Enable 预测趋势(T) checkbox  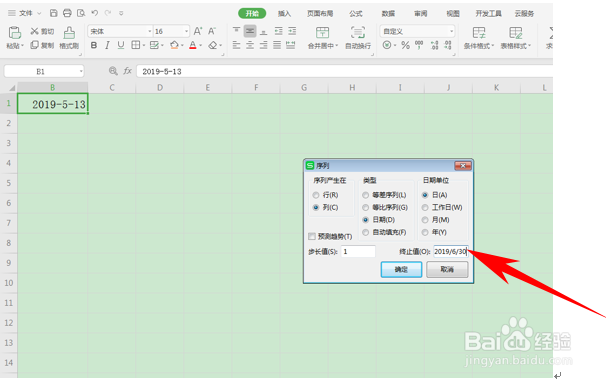[x=312, y=236]
